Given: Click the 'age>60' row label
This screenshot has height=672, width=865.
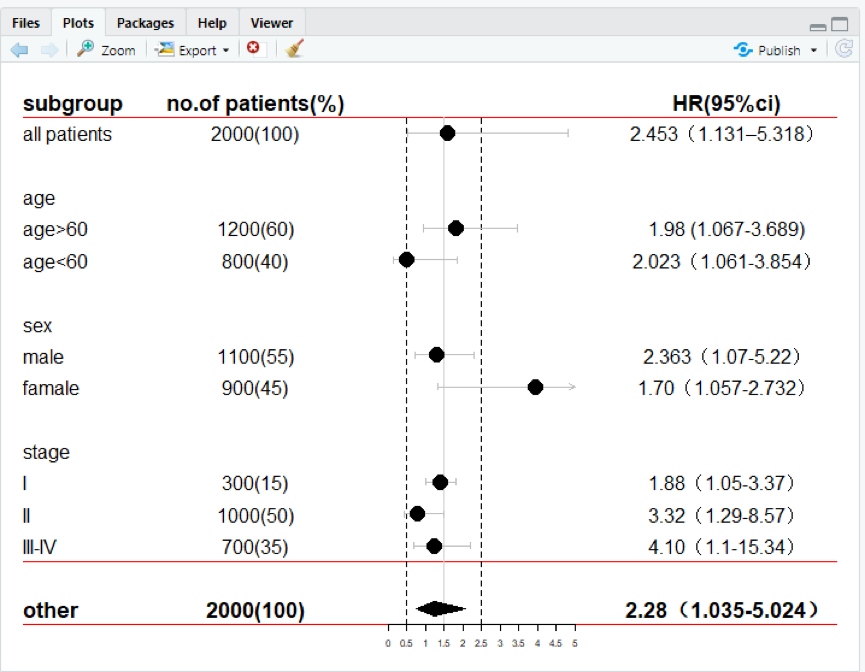Looking at the screenshot, I should (55, 229).
